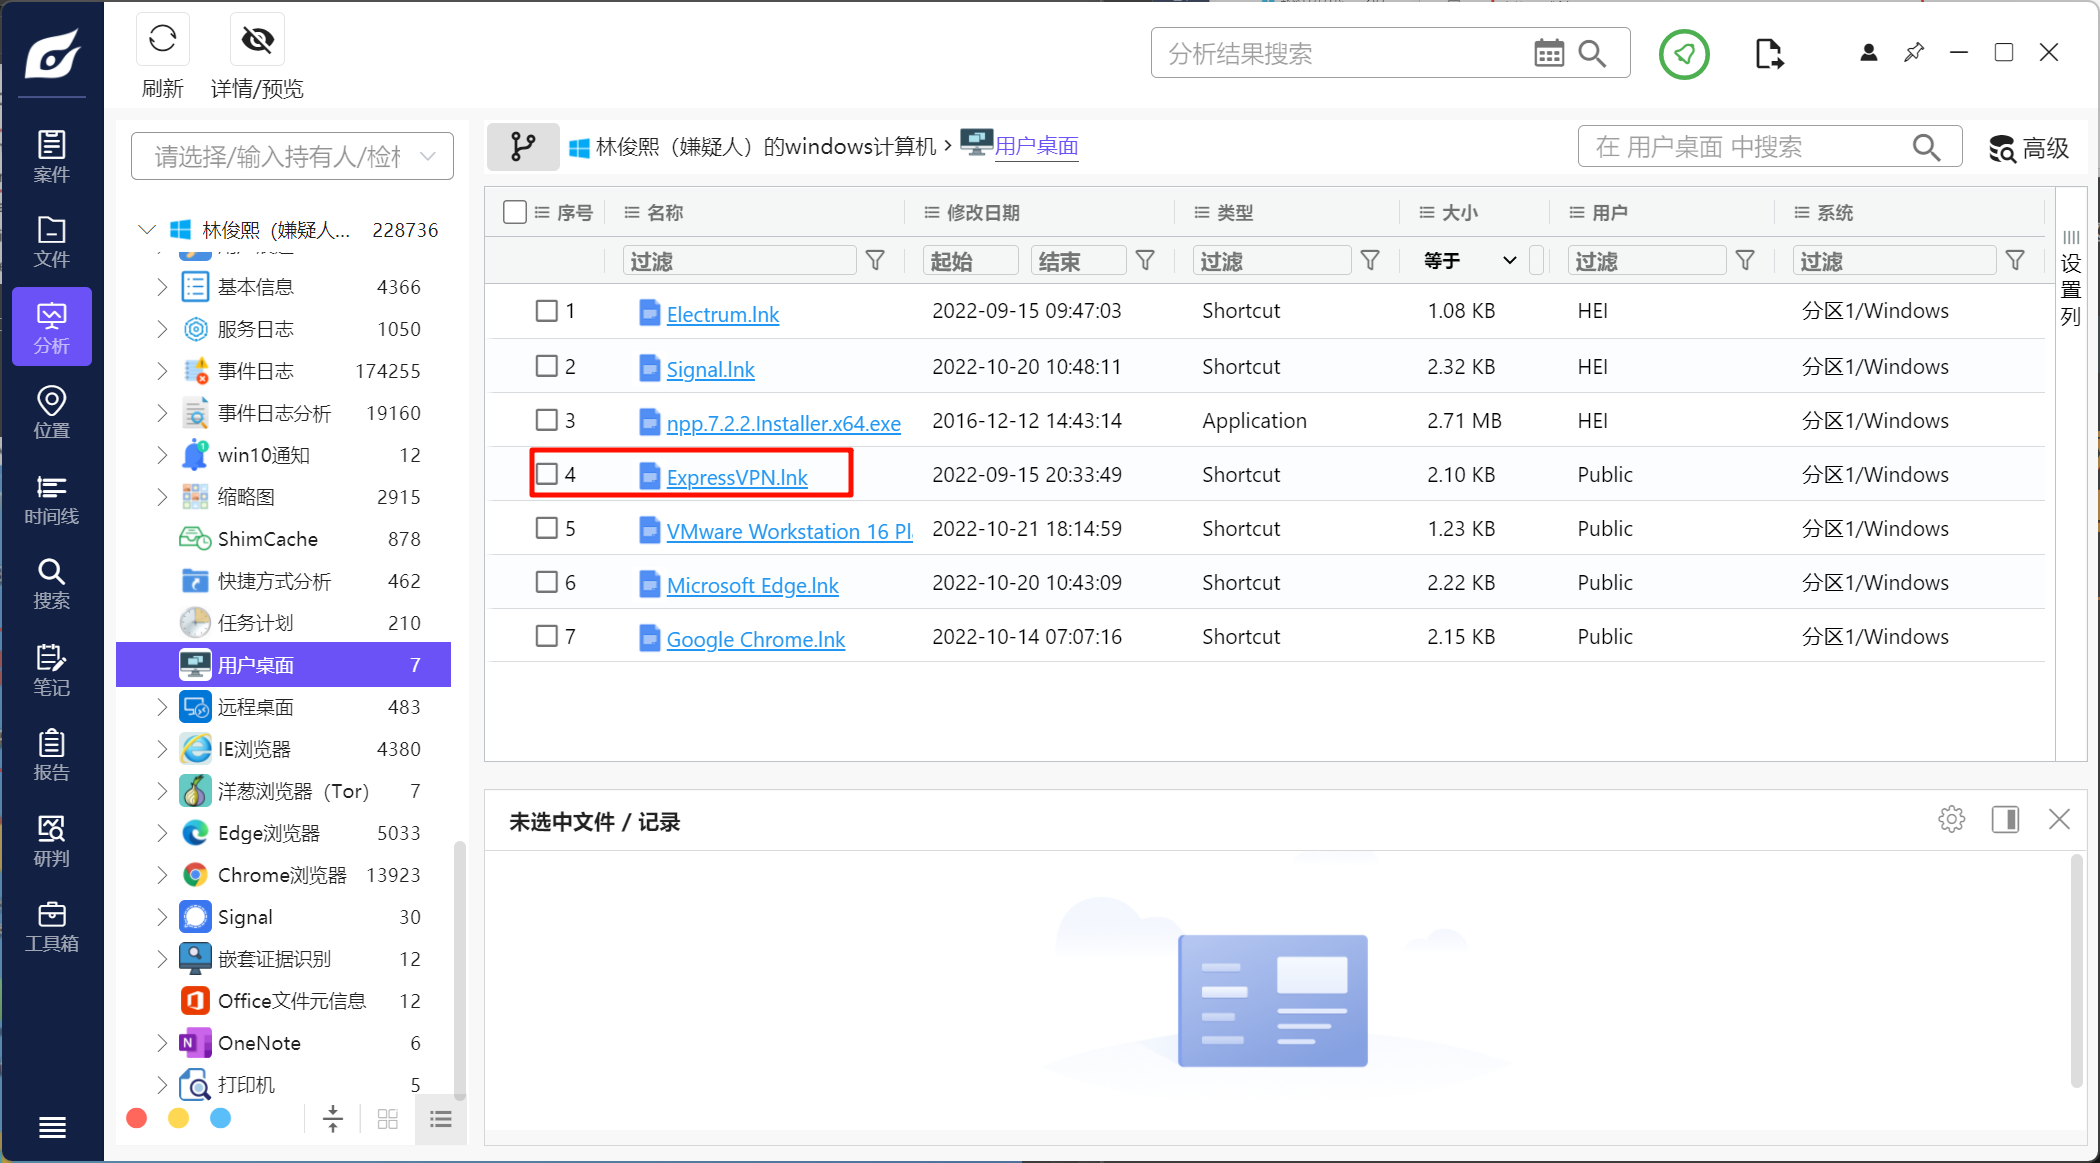The height and width of the screenshot is (1163, 2100).
Task: Open the 时间线 timeline sidebar icon
Action: click(x=51, y=499)
